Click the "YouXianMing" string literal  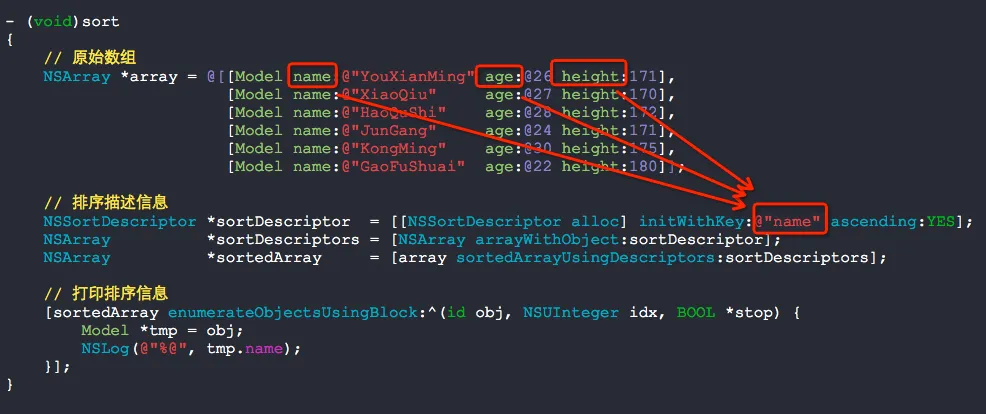408,77
